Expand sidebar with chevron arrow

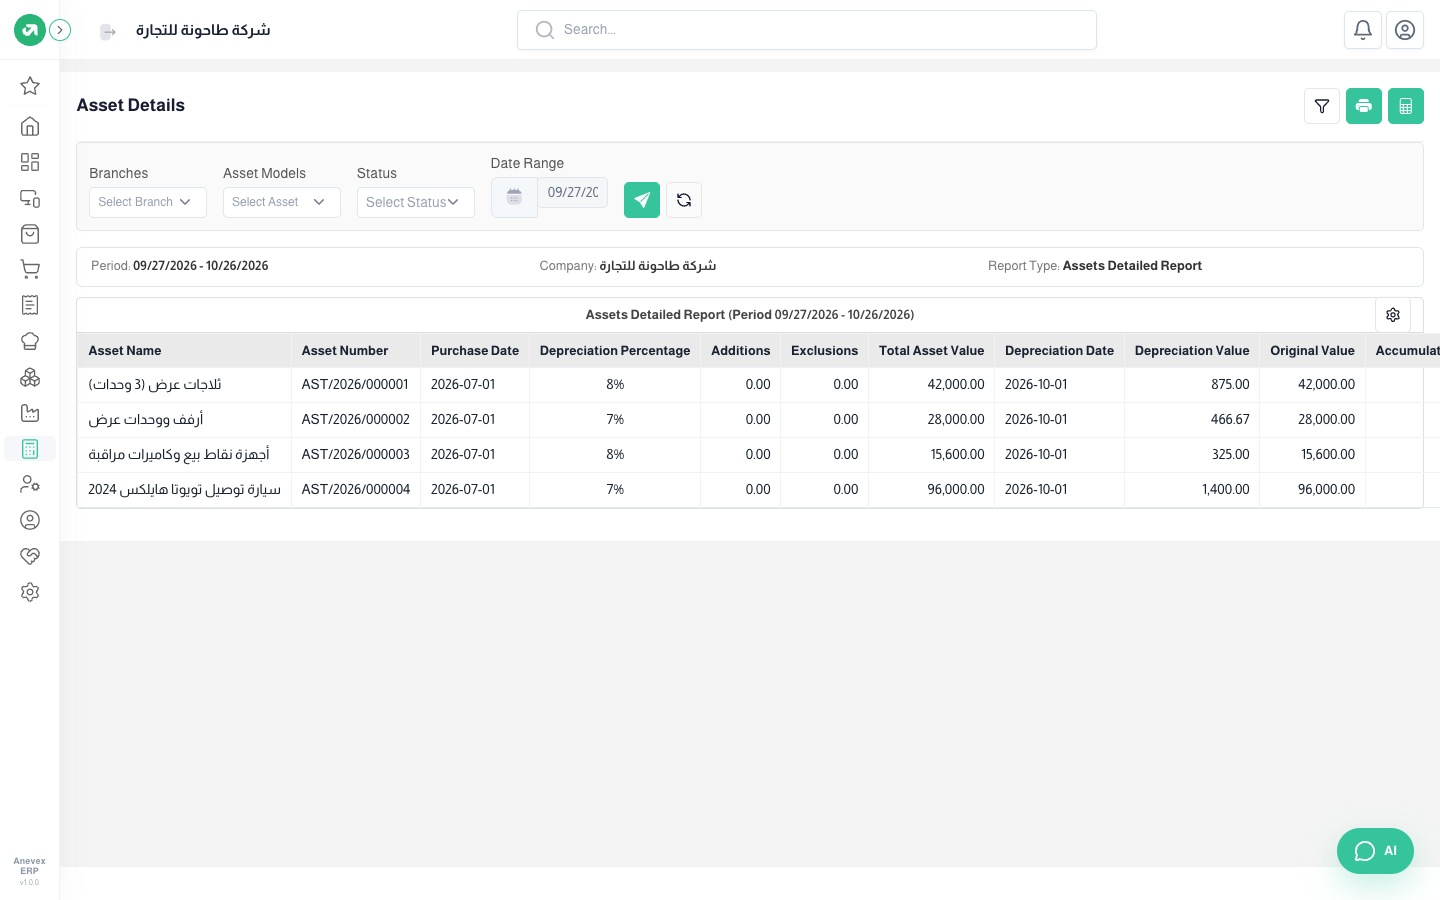pos(60,30)
